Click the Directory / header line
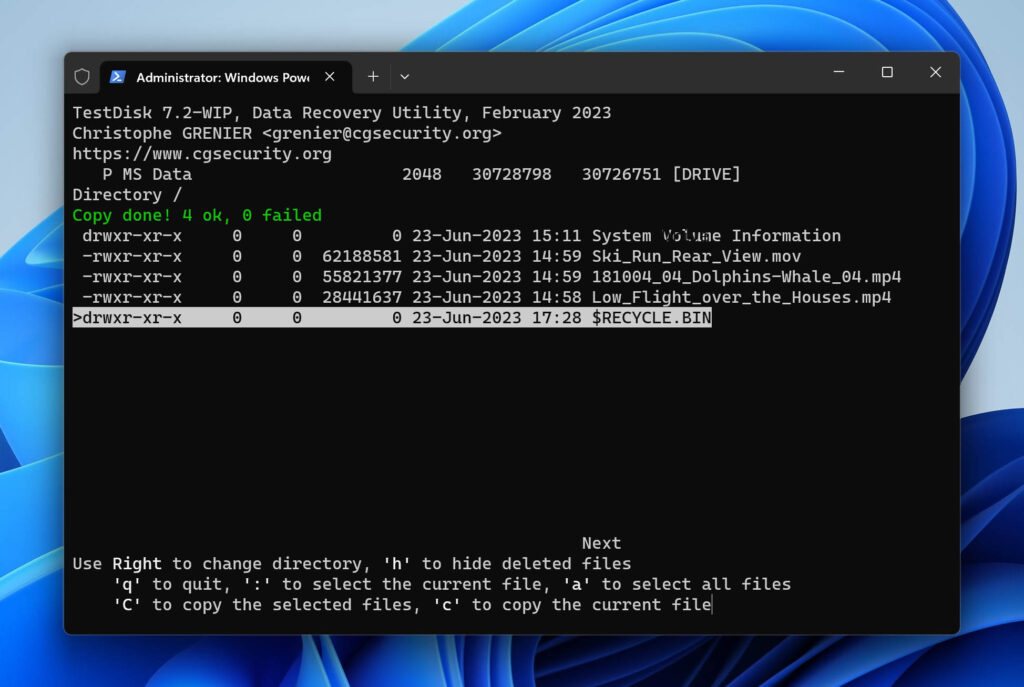This screenshot has width=1024, height=687. point(127,194)
